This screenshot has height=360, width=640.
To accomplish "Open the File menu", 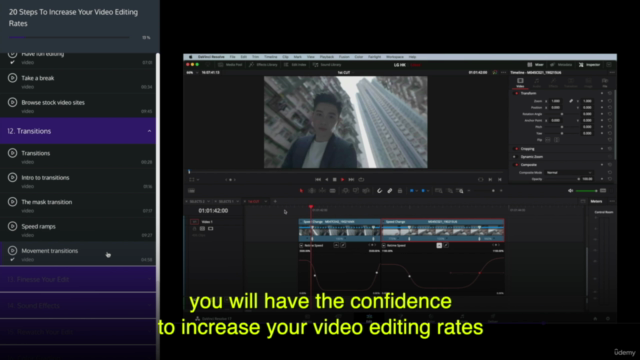I will (232, 57).
